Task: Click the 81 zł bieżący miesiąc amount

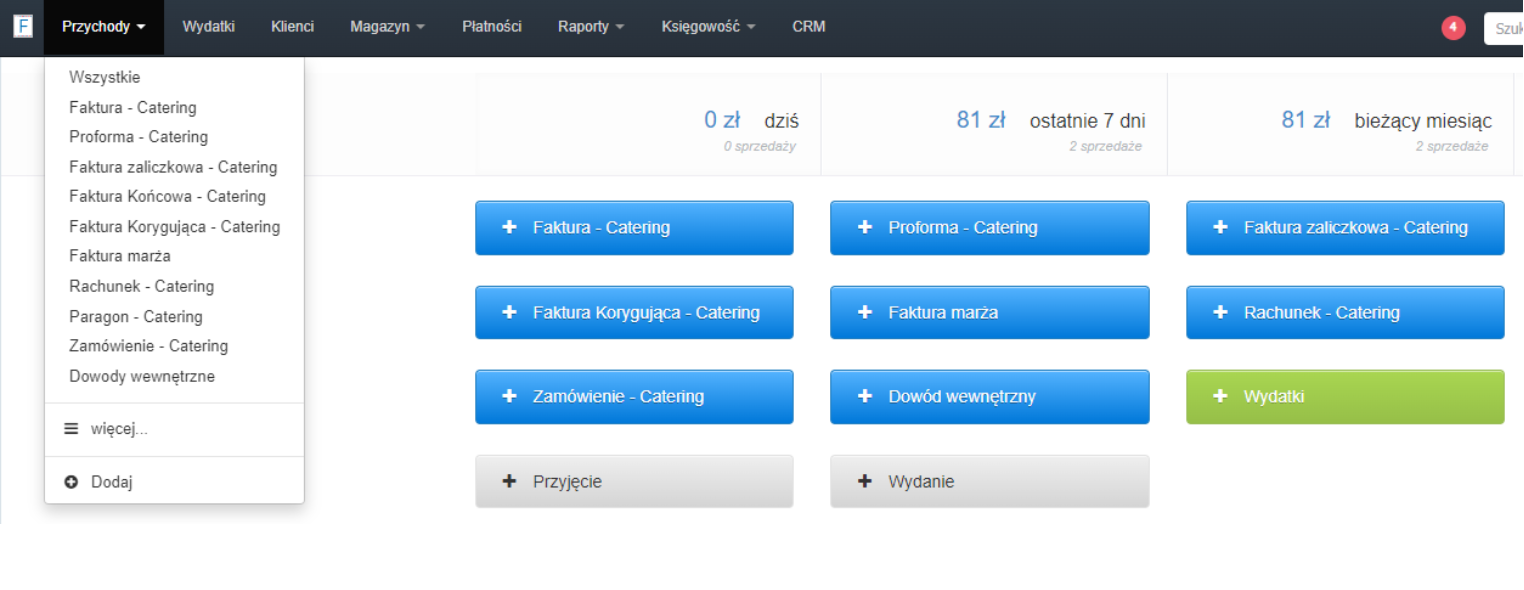Action: 1305,121
